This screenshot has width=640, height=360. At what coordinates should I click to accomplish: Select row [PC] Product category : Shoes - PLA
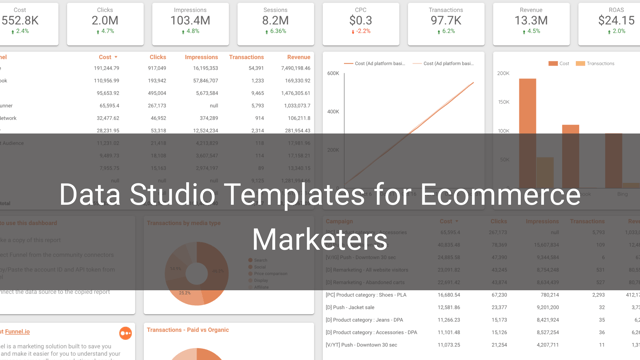pyautogui.click(x=482, y=295)
